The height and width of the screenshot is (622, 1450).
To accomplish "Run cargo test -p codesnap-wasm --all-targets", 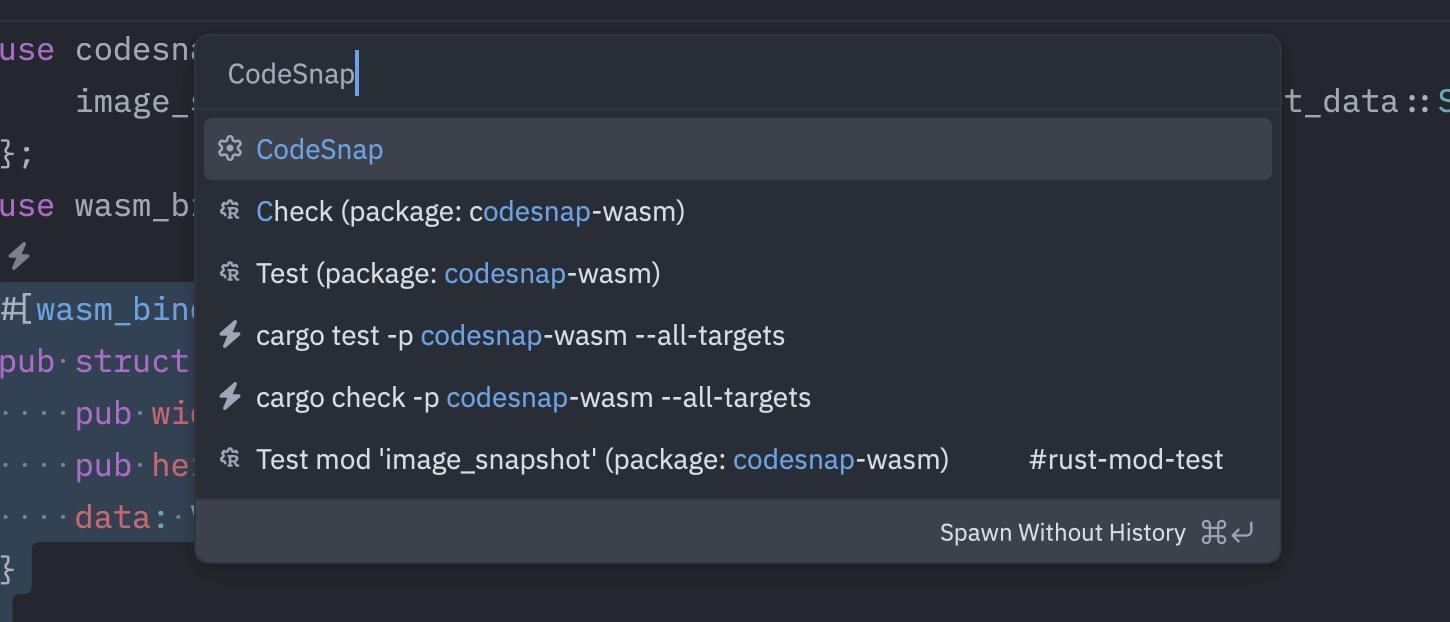I will (738, 335).
